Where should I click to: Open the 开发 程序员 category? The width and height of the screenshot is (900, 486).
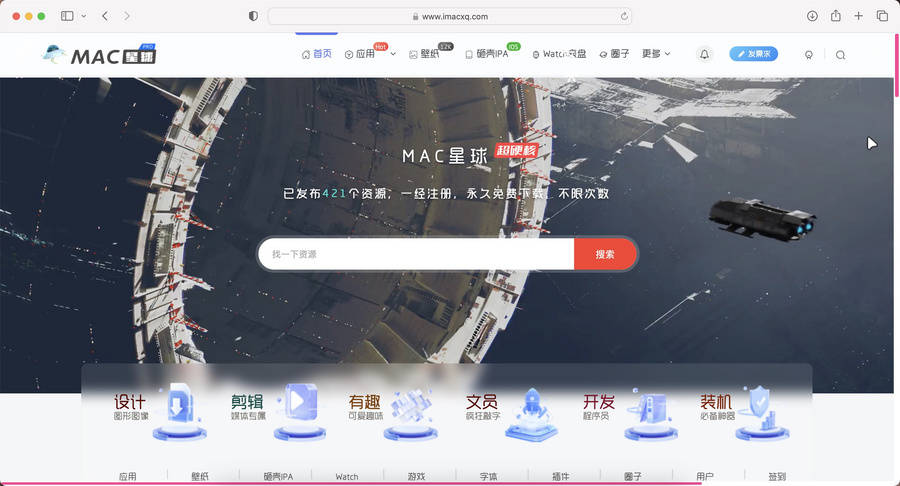click(x=630, y=411)
